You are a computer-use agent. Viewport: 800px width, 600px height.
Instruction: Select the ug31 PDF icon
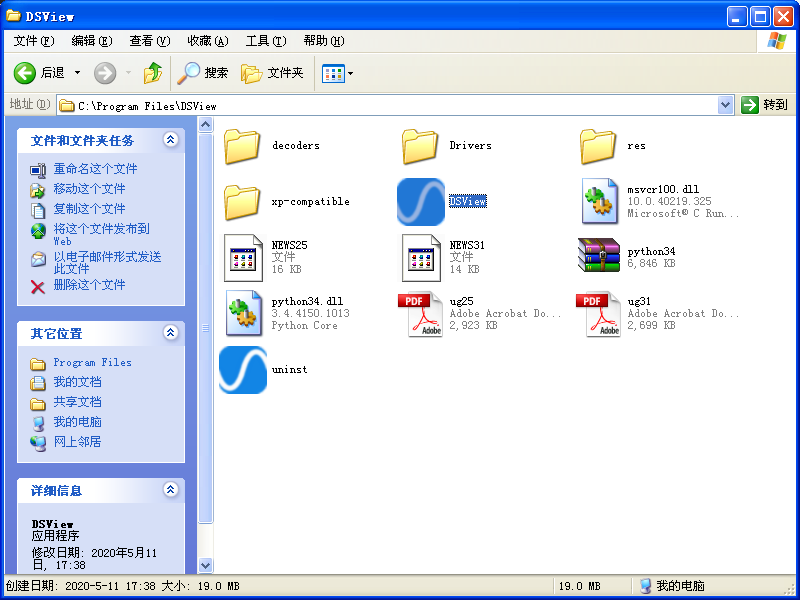coord(598,314)
